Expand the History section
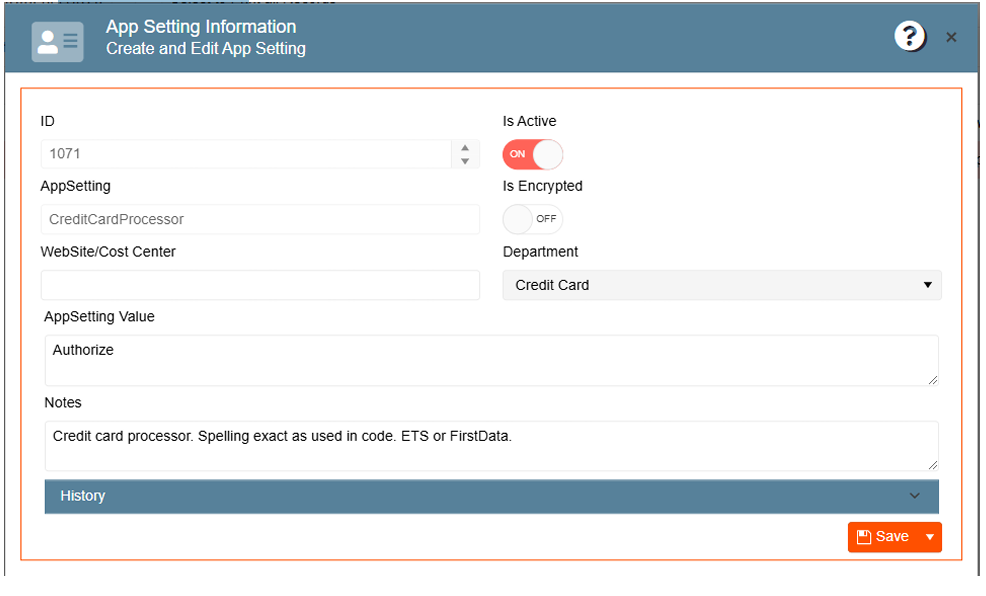This screenshot has height=596, width=986. click(x=491, y=496)
